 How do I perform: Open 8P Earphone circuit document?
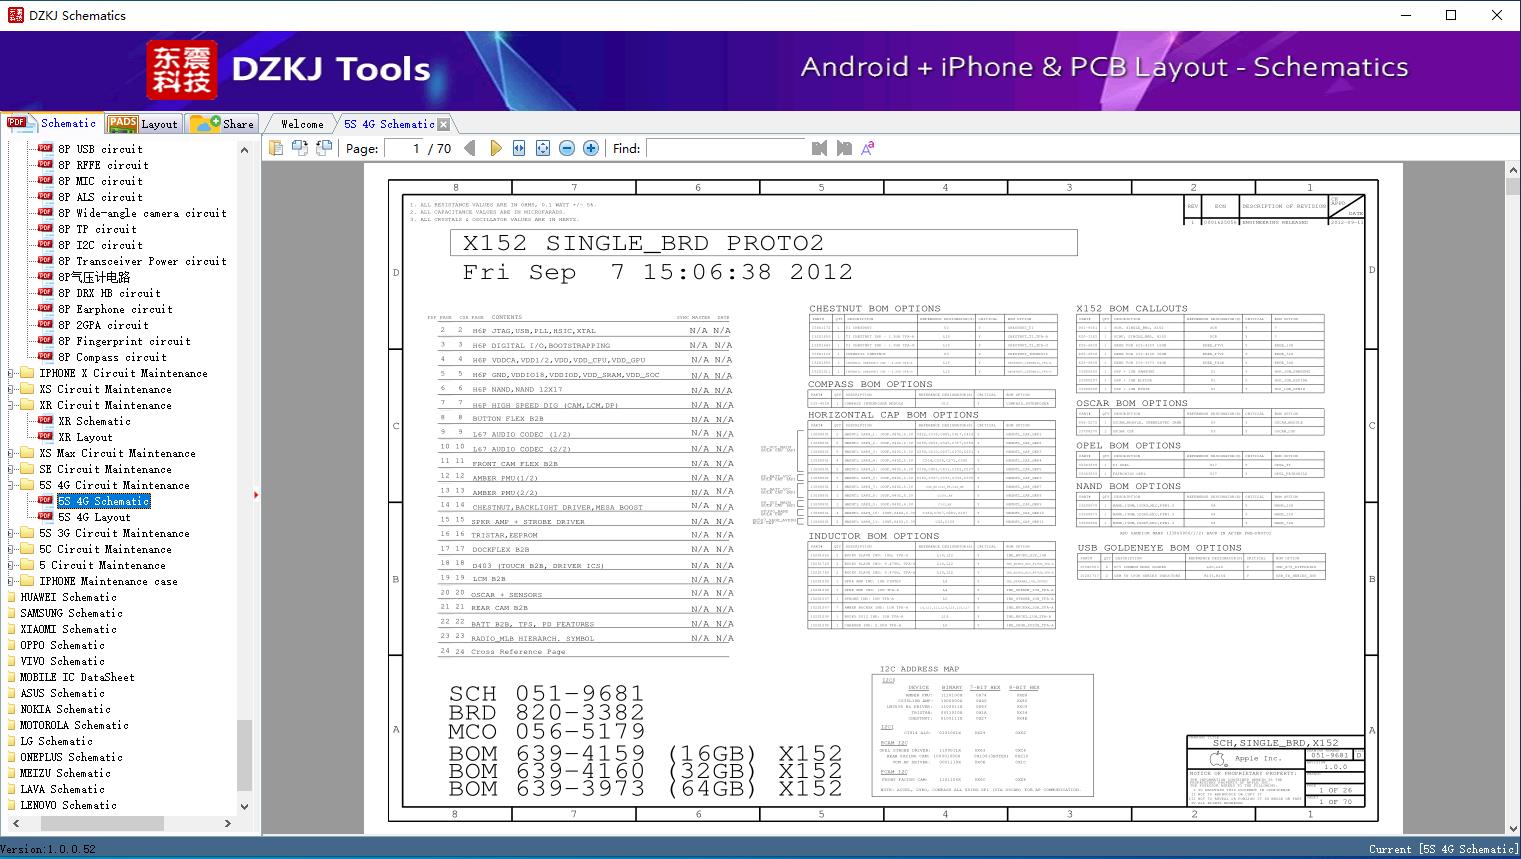pos(115,309)
